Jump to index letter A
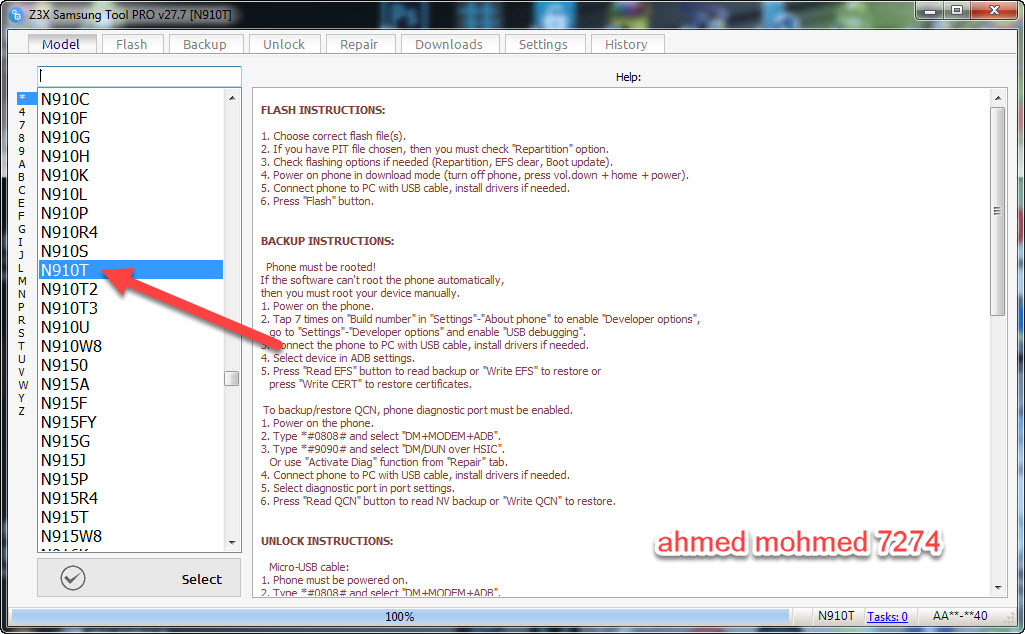Viewport: 1025px width, 634px height. coord(22,164)
